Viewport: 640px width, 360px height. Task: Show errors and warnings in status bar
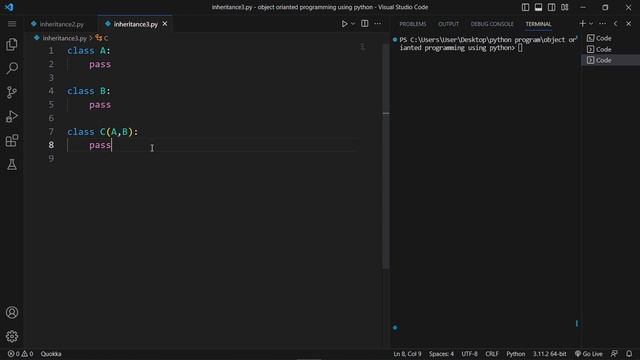coord(20,354)
